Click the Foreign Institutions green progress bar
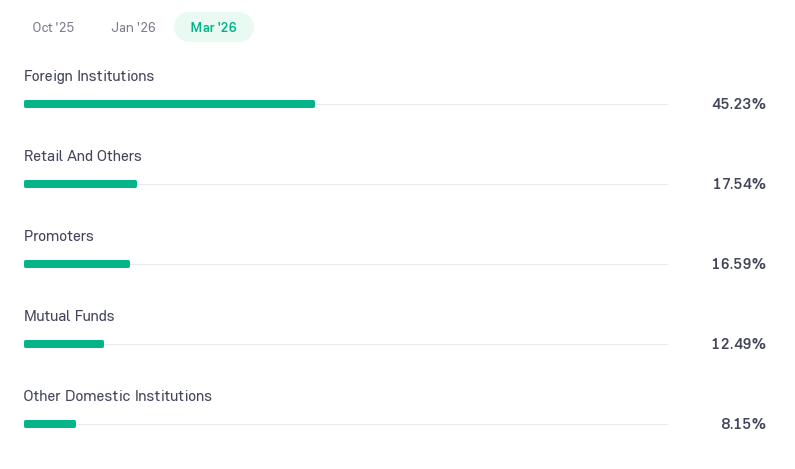 [x=169, y=104]
